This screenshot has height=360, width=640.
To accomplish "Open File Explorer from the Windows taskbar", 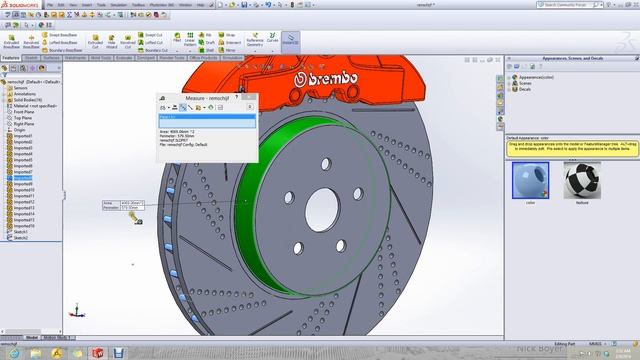I will 36,353.
